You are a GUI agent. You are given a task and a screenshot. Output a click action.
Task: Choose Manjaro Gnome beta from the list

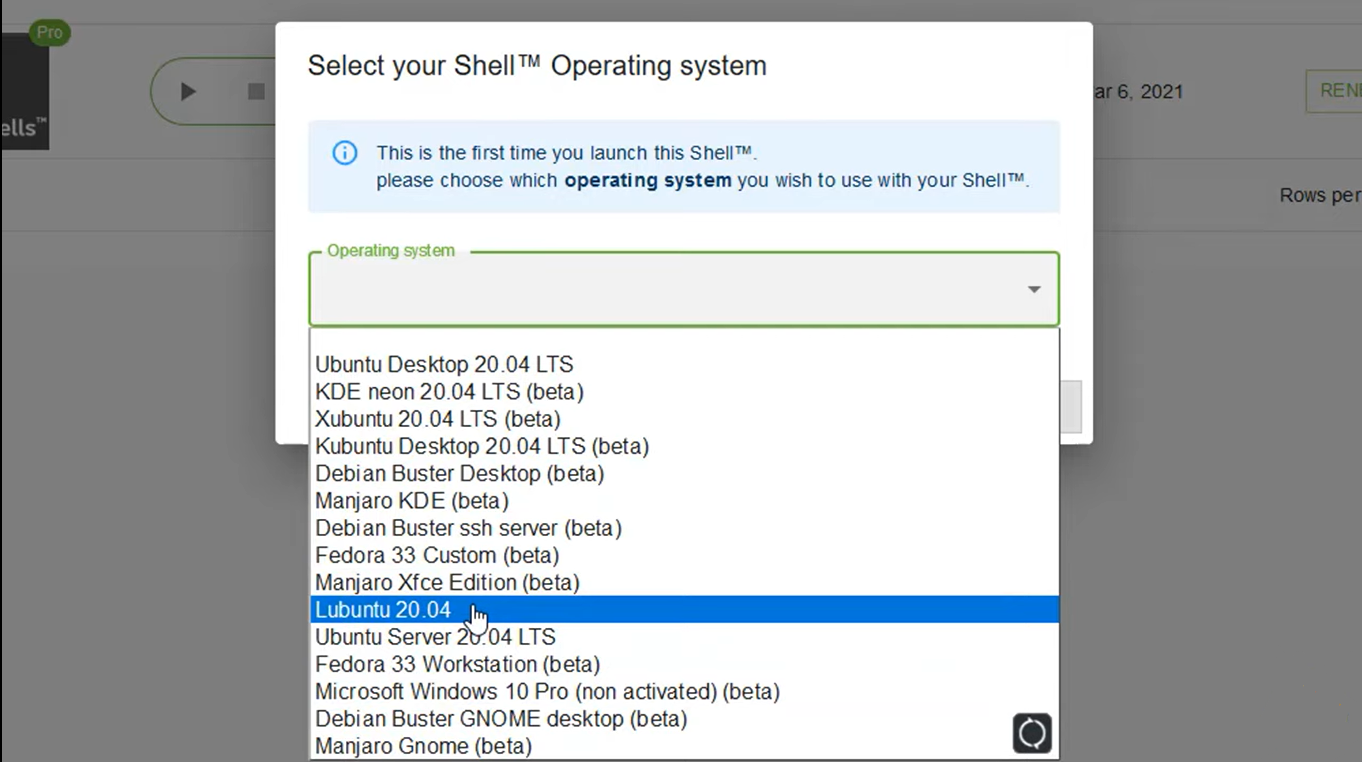coord(422,746)
